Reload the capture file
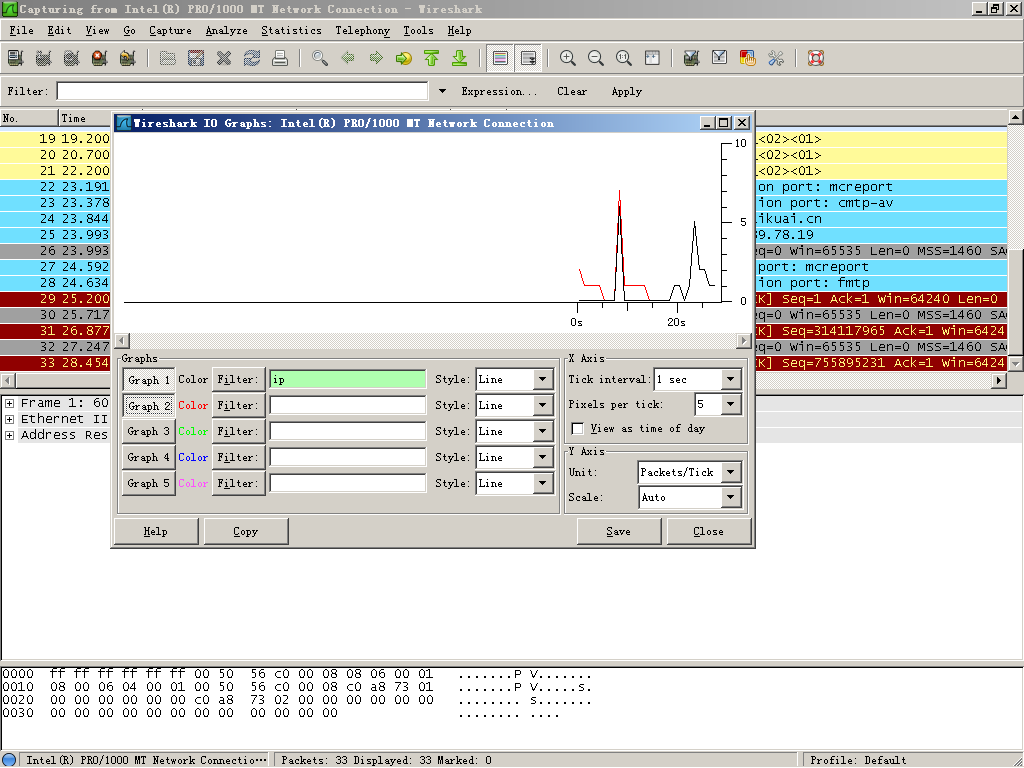The image size is (1024, 768). (252, 58)
